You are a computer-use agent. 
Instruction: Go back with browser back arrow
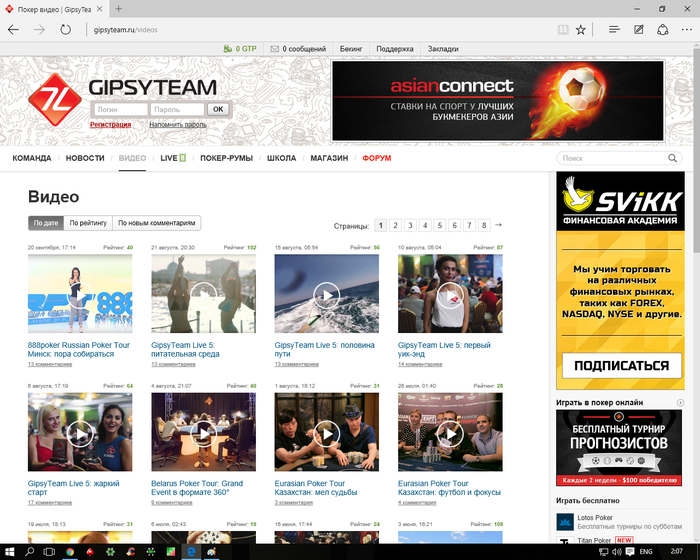coord(13,30)
